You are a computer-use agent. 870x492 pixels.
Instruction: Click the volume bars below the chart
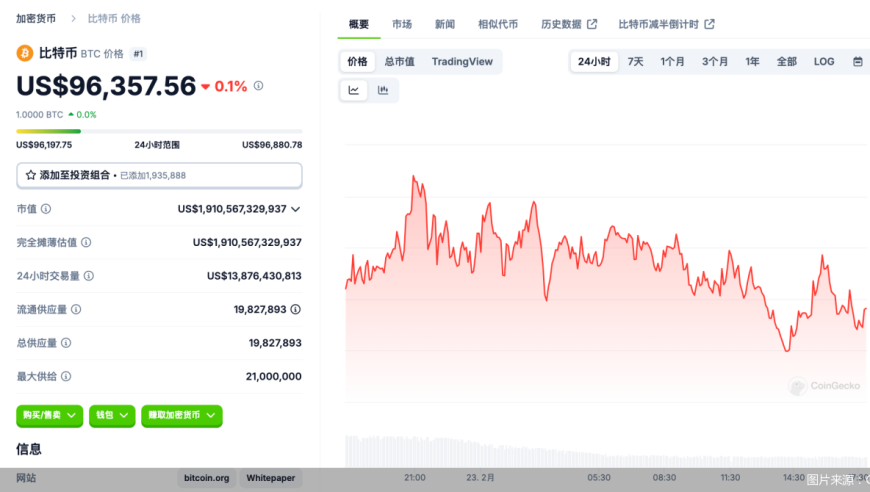(606, 450)
